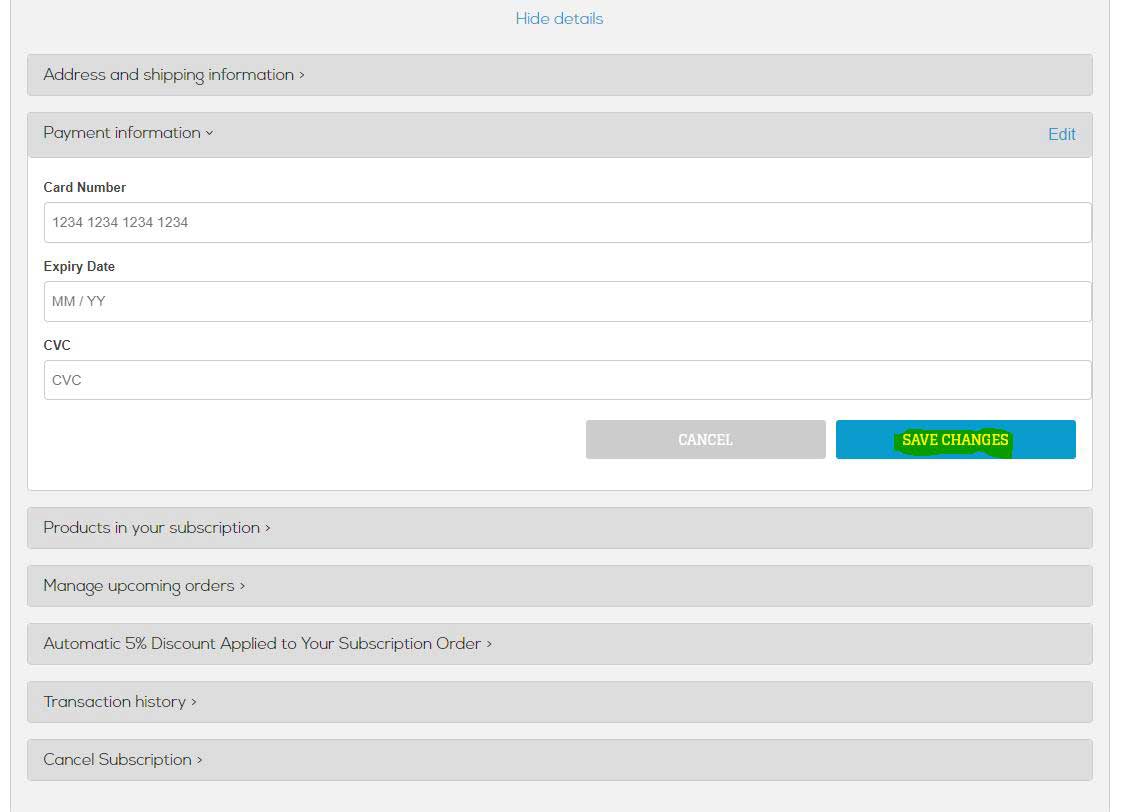The image size is (1138, 812).
Task: Select the CVC input box
Action: [x=567, y=380]
